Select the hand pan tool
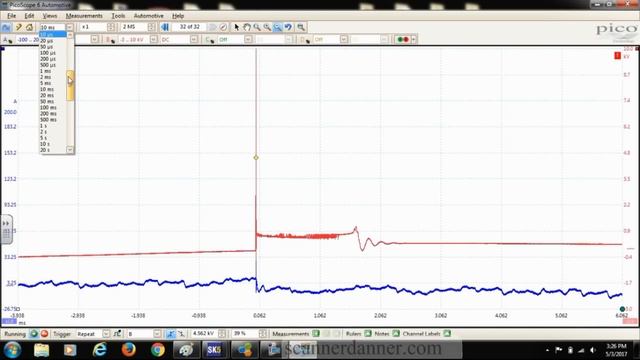640x360 pixels. (247, 27)
